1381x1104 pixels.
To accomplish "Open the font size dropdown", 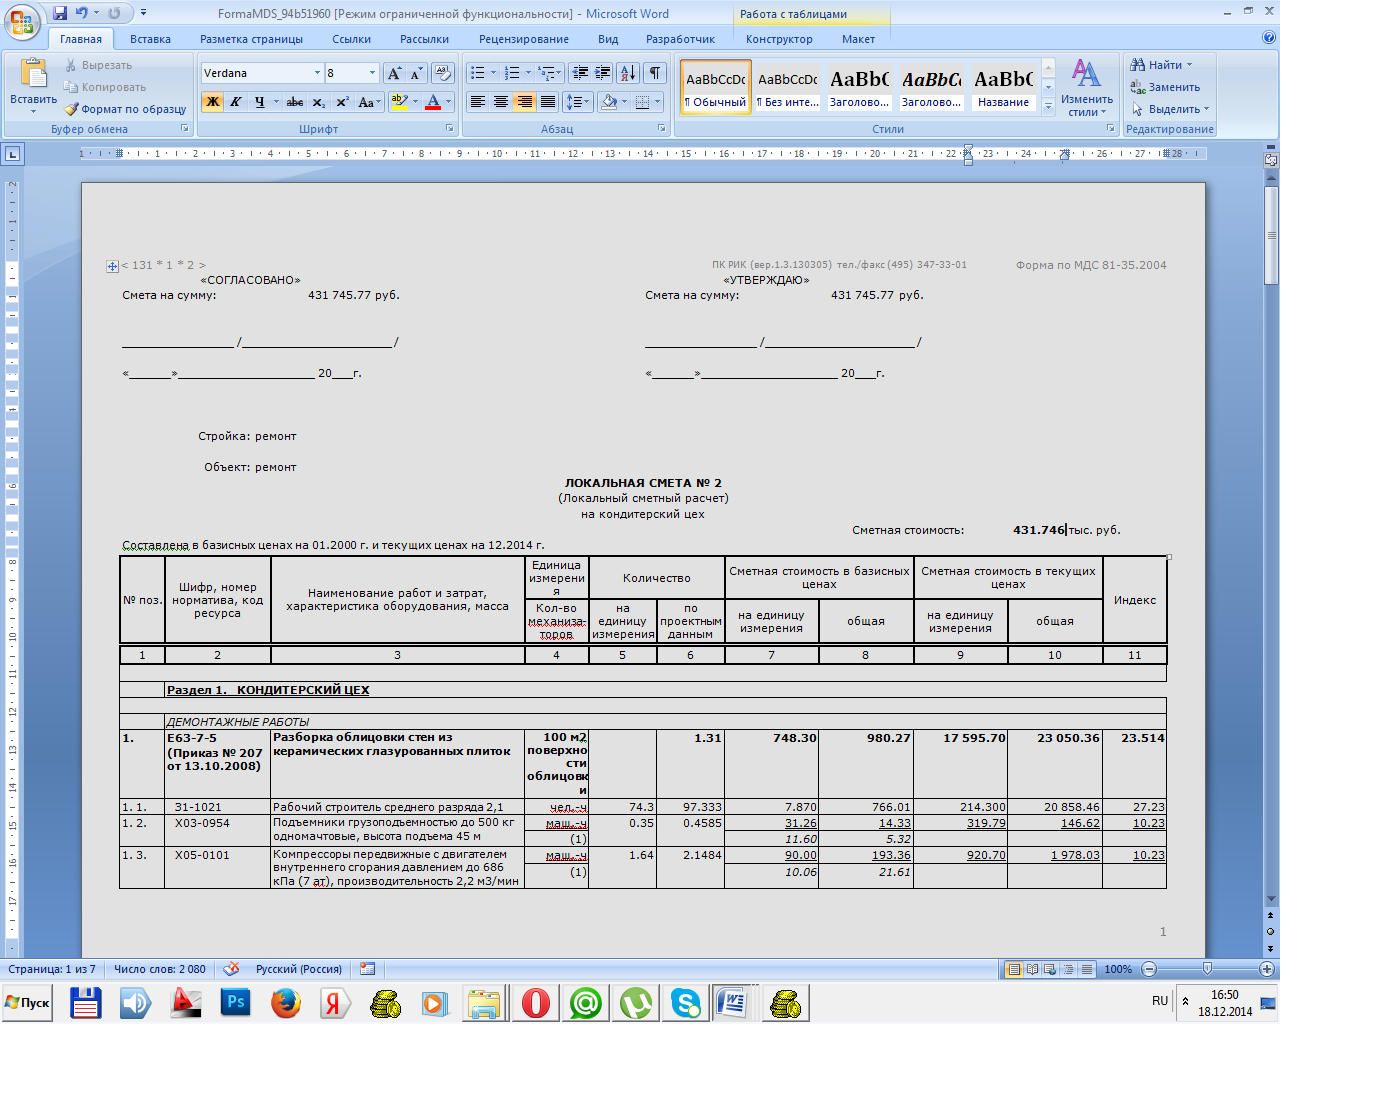I will point(372,73).
